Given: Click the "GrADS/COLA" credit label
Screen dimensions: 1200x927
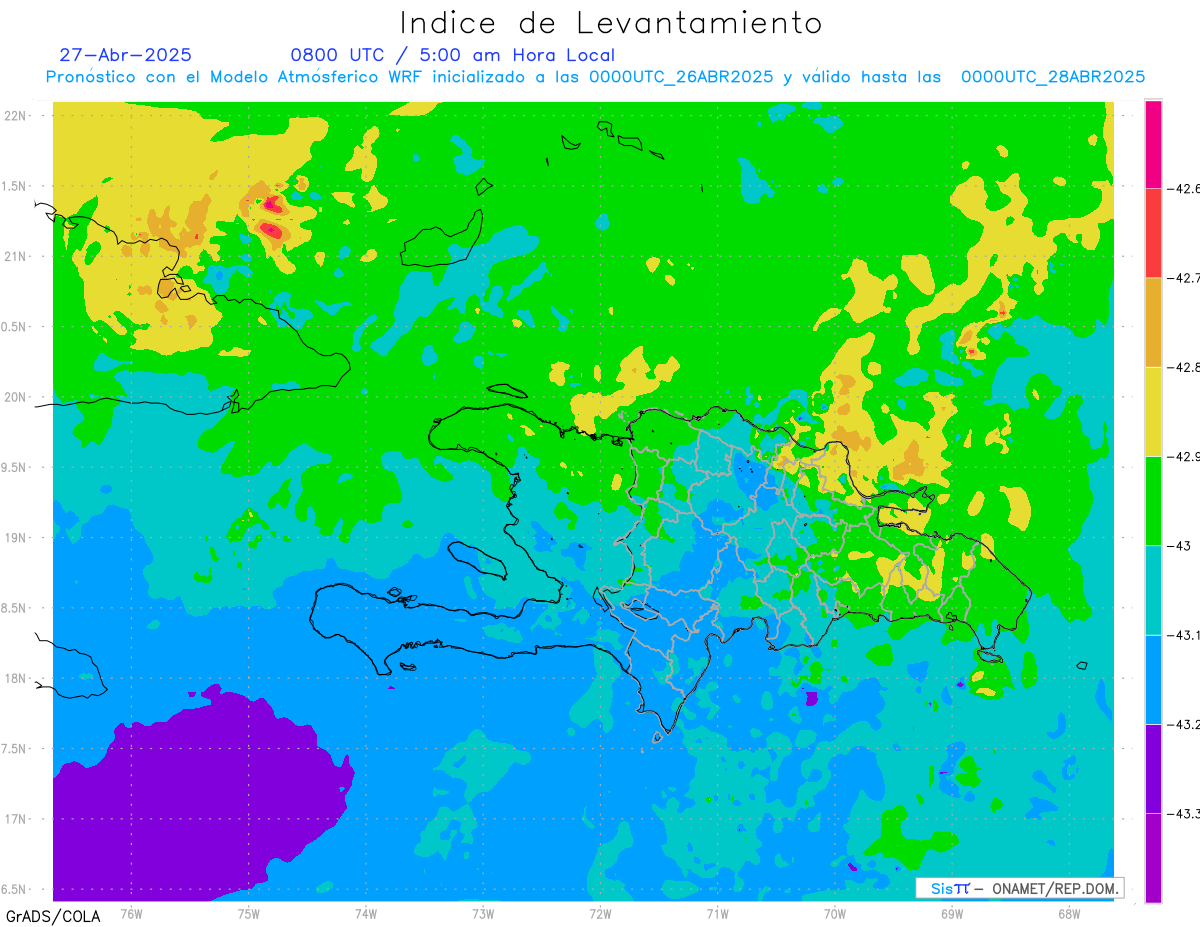Looking at the screenshot, I should click(52, 916).
